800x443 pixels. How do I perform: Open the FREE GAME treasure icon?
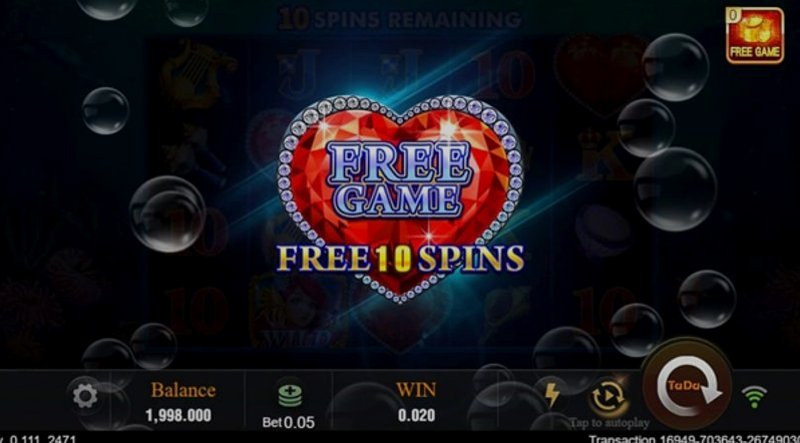click(755, 35)
